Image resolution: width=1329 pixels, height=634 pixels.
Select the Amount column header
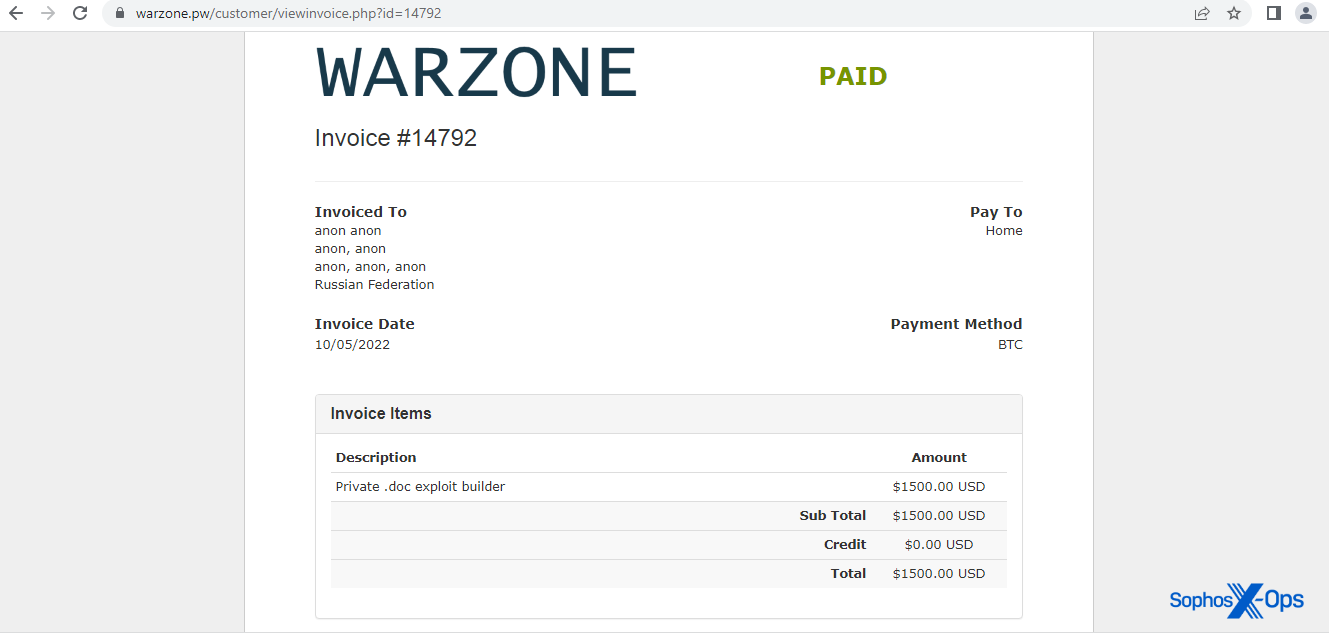point(938,457)
